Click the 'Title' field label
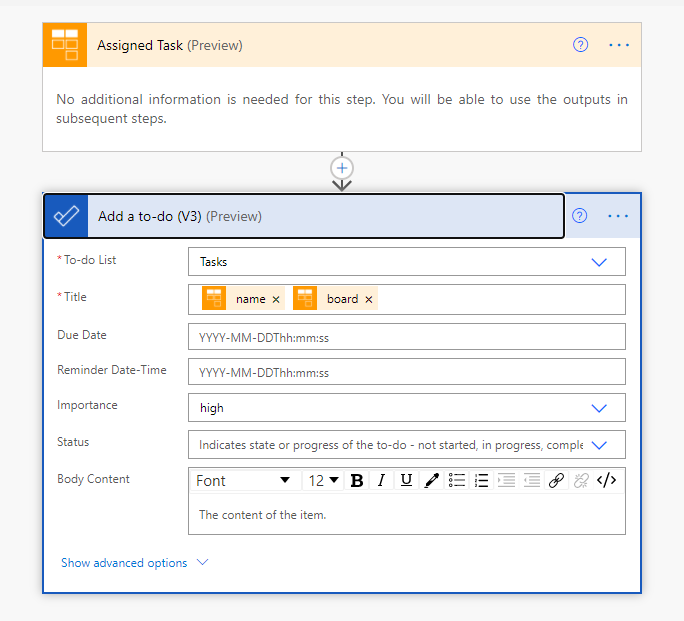Viewport: 684px width, 621px height. coord(75,297)
